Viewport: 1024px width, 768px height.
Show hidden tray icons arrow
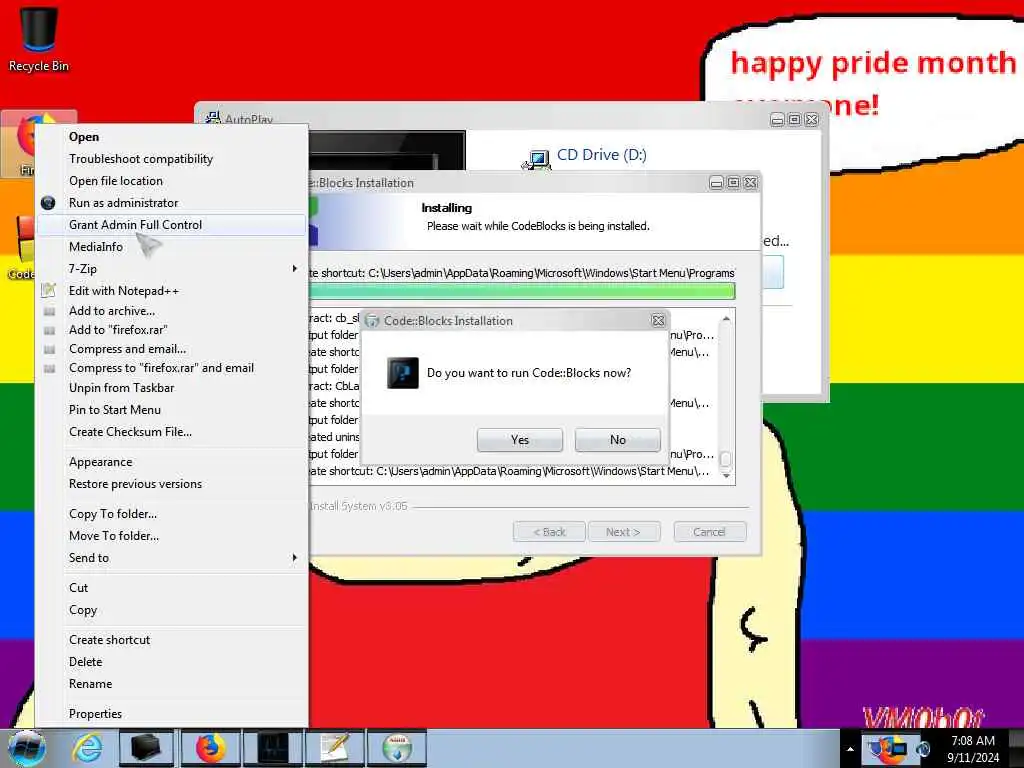coord(850,749)
